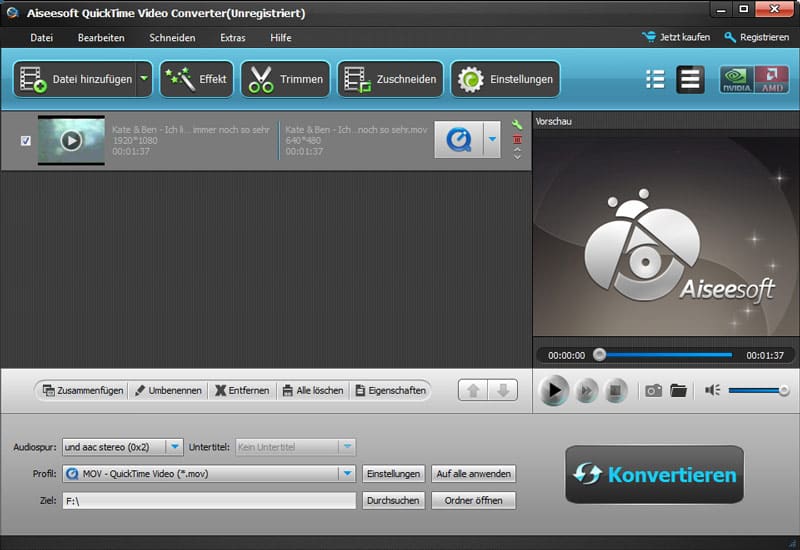The width and height of the screenshot is (800, 550).
Task: Start preview playback with play button
Action: [x=554, y=391]
